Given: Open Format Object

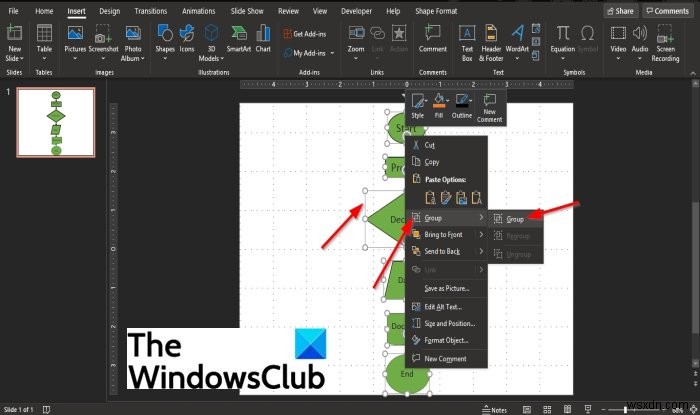Looking at the screenshot, I should (x=446, y=340).
